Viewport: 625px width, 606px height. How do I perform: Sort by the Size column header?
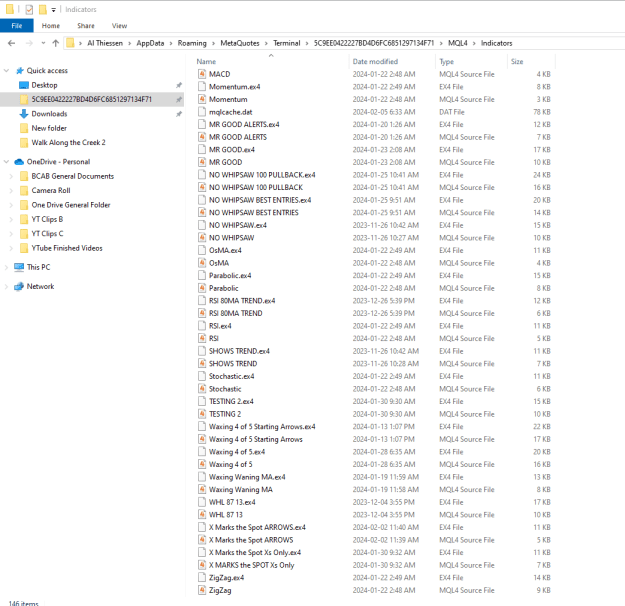tap(517, 61)
